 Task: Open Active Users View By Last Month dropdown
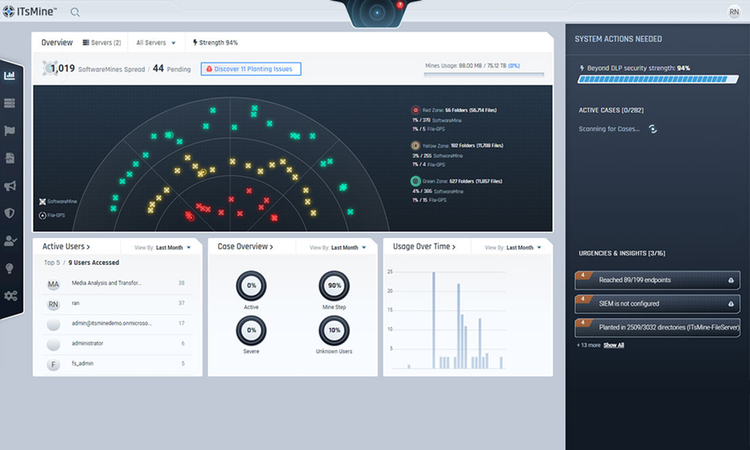(x=163, y=248)
